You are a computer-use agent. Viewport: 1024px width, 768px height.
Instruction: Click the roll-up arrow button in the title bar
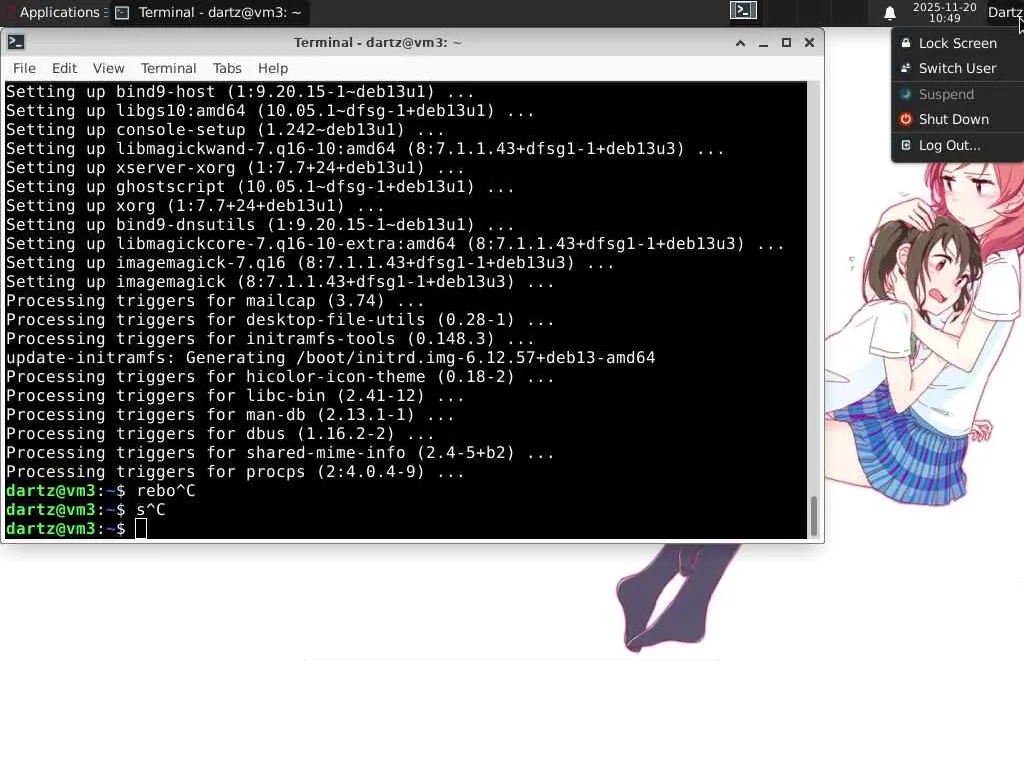[741, 43]
